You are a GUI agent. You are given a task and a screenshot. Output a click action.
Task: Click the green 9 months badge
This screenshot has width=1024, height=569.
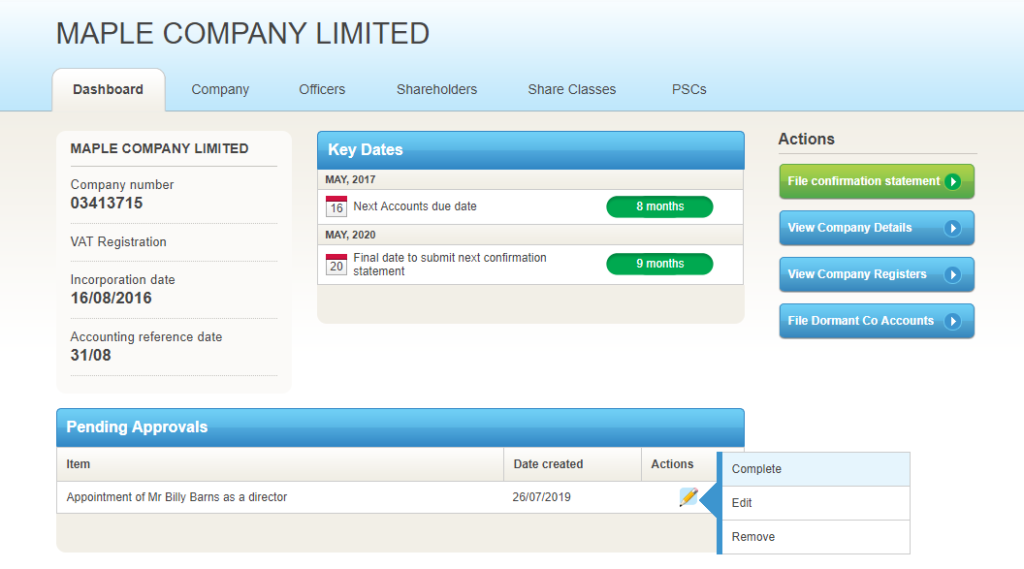pyautogui.click(x=660, y=264)
